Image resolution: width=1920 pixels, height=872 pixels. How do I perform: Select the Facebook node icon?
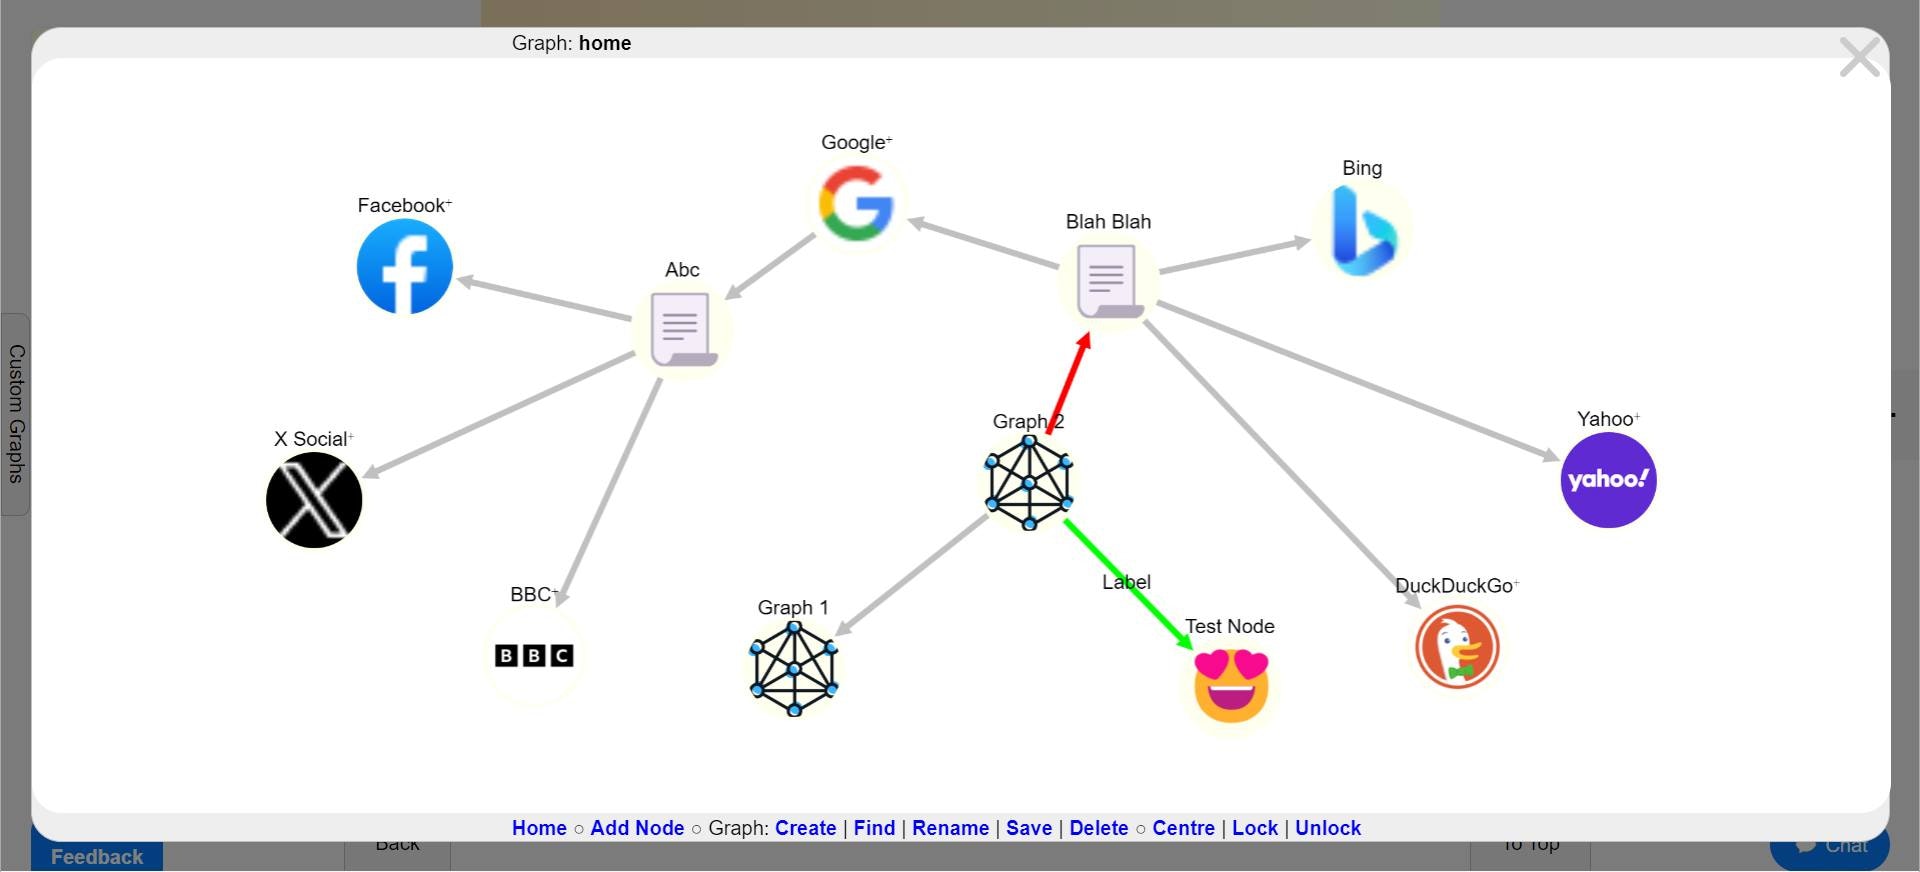pyautogui.click(x=405, y=267)
